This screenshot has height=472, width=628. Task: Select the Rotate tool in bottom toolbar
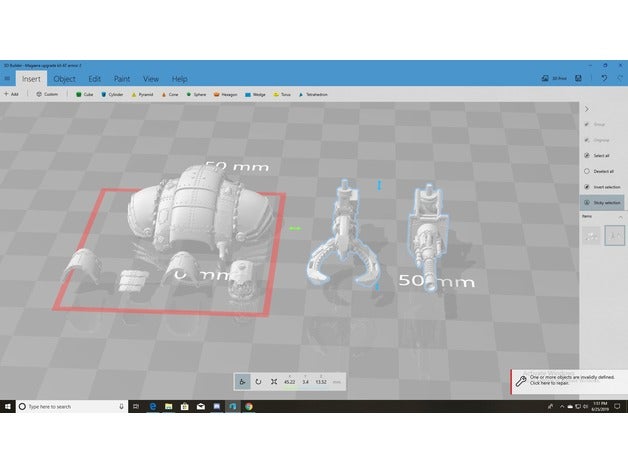[259, 381]
